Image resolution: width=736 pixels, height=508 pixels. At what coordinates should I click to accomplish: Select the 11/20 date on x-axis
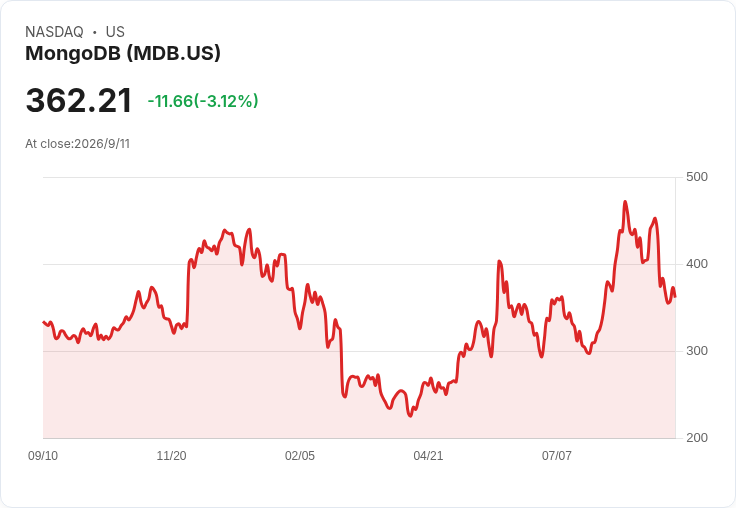[171, 455]
